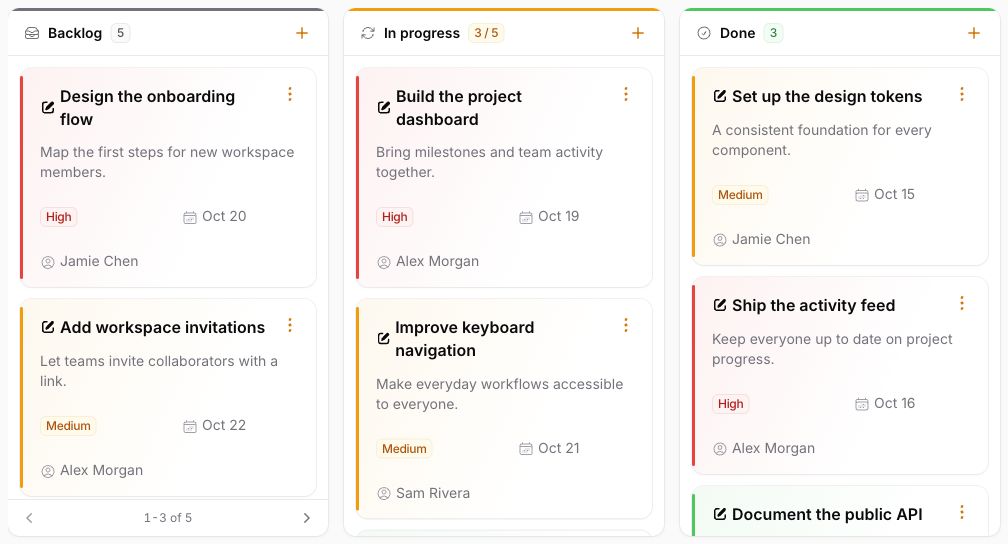Click the In progress sync icon
The height and width of the screenshot is (544, 1008).
(x=368, y=33)
